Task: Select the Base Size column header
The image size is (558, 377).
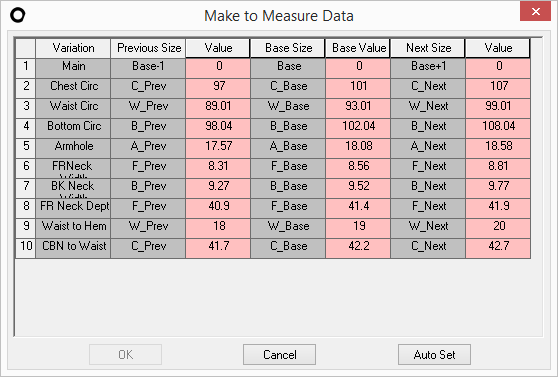Action: coord(288,48)
